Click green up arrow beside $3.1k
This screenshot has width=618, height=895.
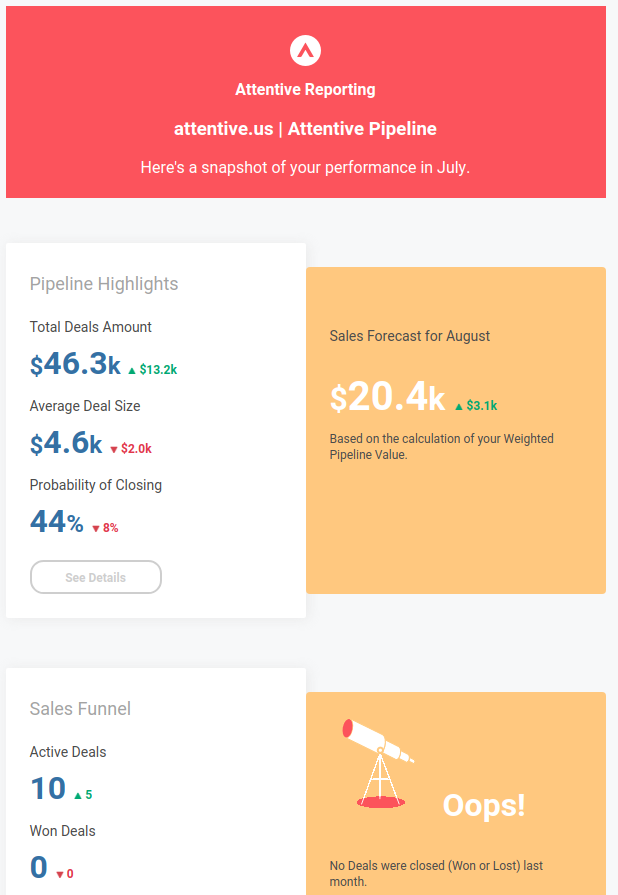[x=459, y=407]
